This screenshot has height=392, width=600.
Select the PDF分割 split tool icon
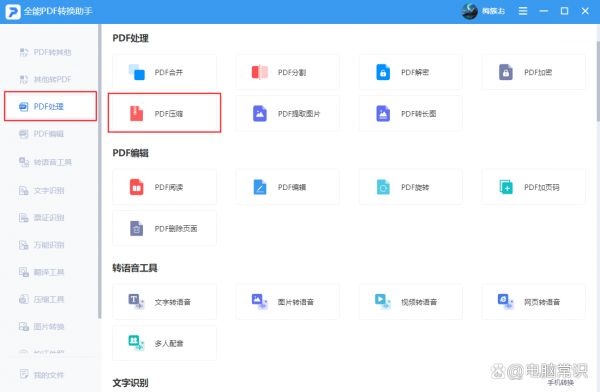tap(260, 72)
